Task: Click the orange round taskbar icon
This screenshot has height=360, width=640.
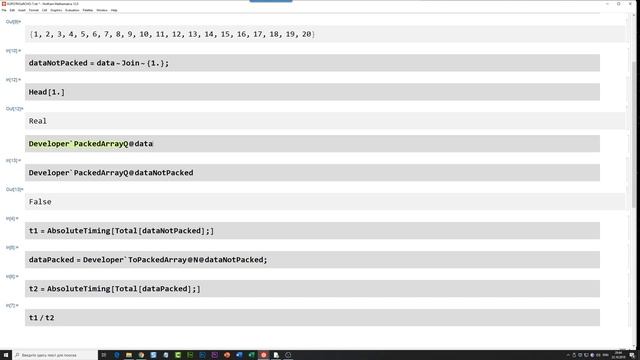Action: tap(227, 355)
